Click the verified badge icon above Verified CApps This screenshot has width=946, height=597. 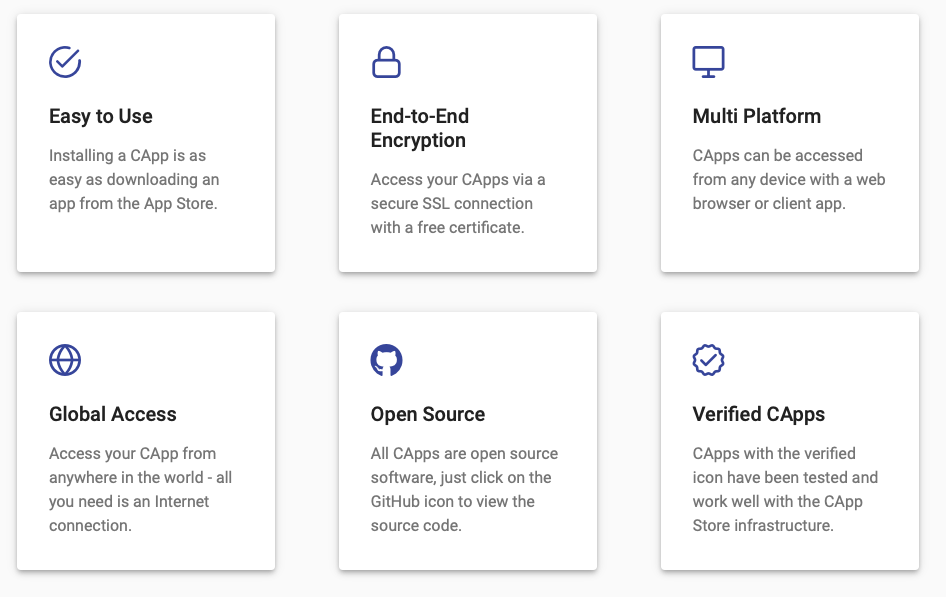709,360
